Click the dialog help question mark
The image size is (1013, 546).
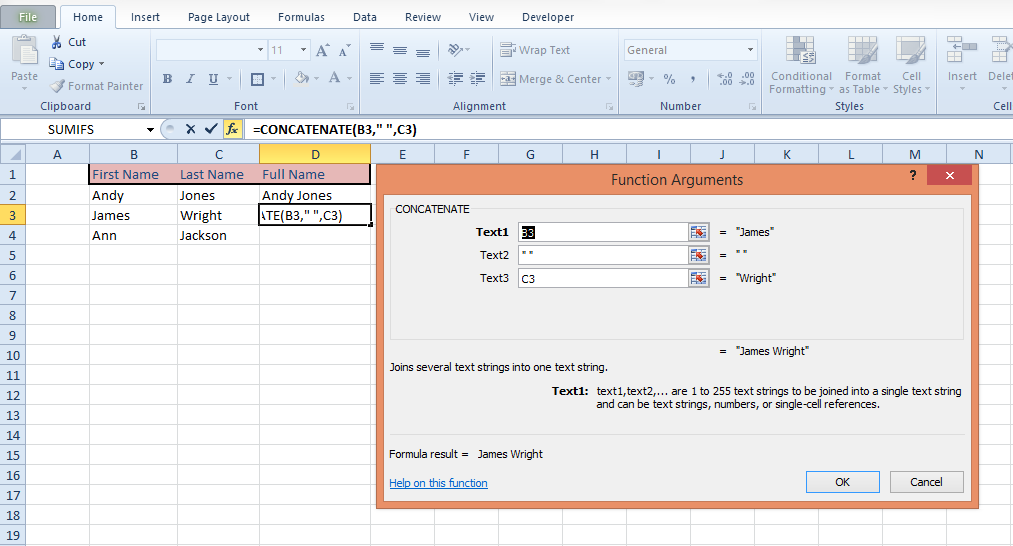point(913,175)
